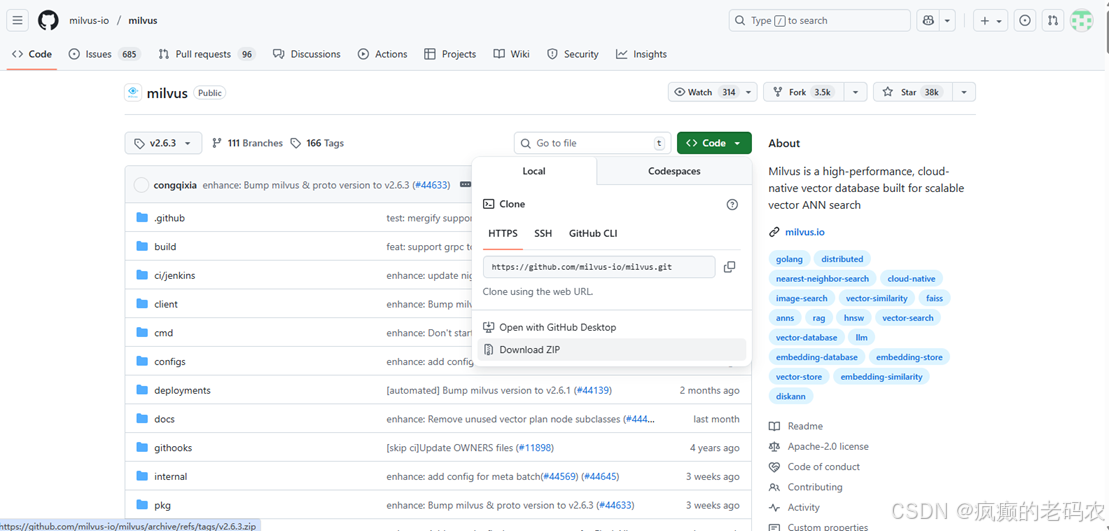Collapse the green Code dropdown button
The height and width of the screenshot is (531, 1109).
pyautogui.click(x=714, y=143)
